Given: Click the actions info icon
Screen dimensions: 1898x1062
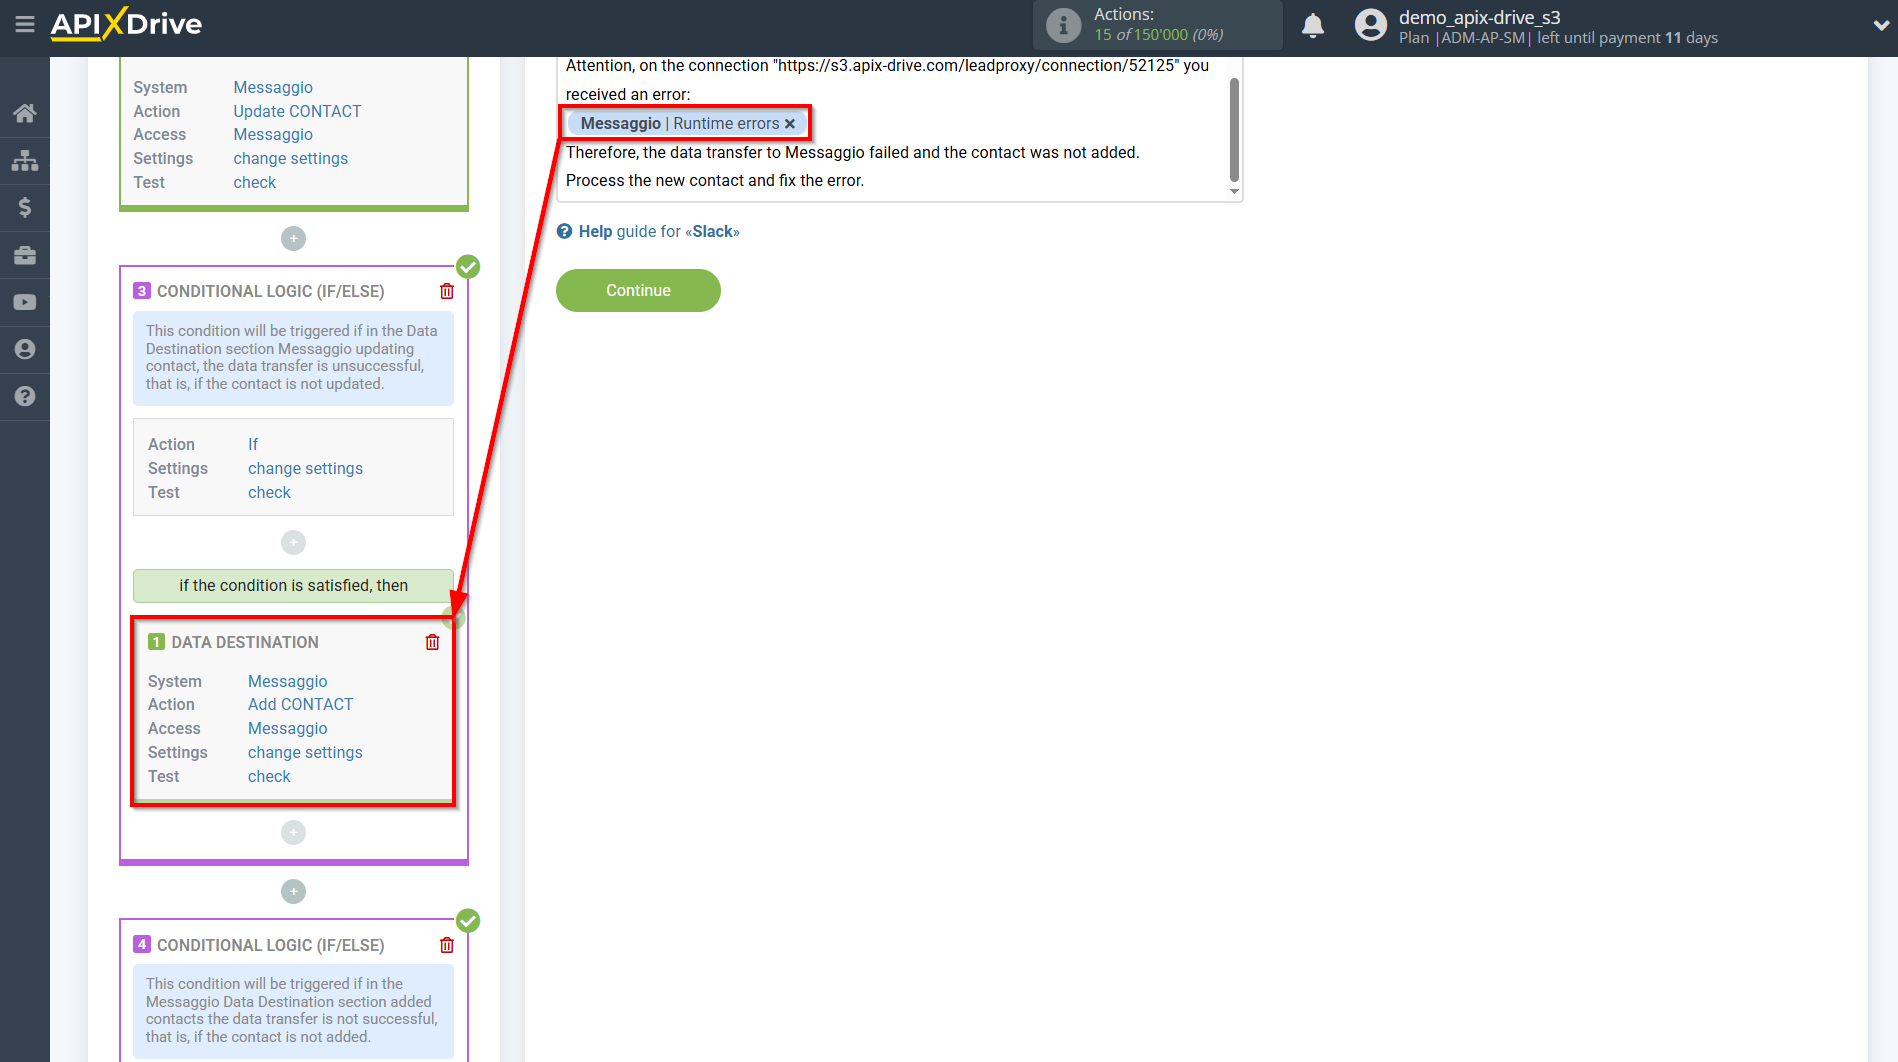Looking at the screenshot, I should click(1063, 25).
